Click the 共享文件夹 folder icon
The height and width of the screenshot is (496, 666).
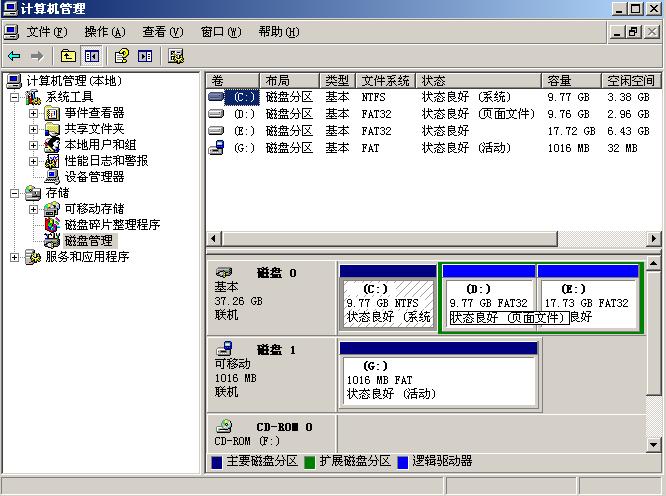[x=52, y=129]
